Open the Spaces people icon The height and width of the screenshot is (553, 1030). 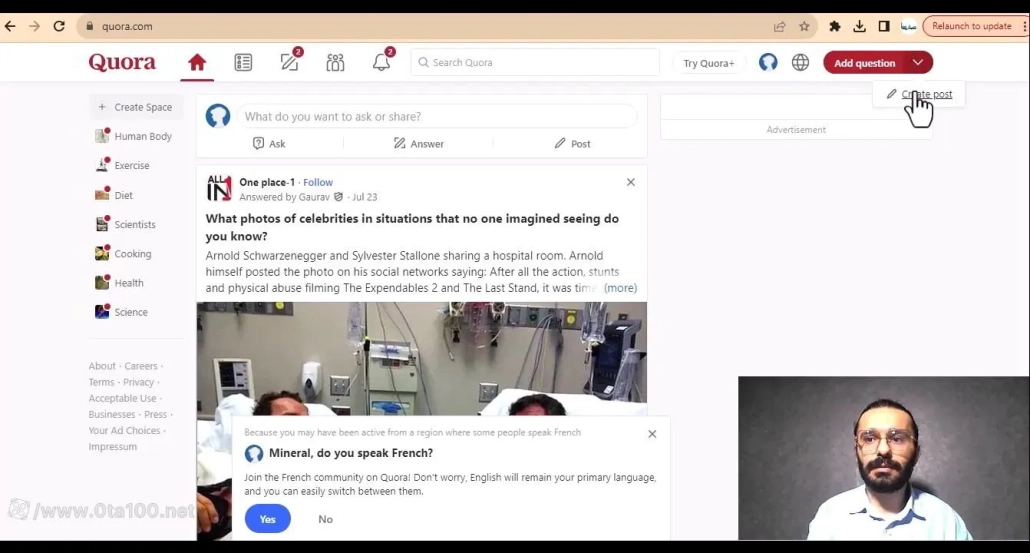tap(335, 63)
